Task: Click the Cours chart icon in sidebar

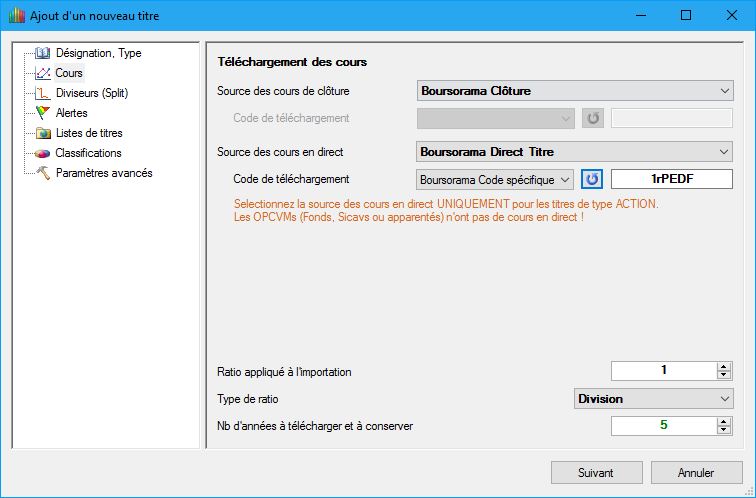Action: click(x=42, y=73)
